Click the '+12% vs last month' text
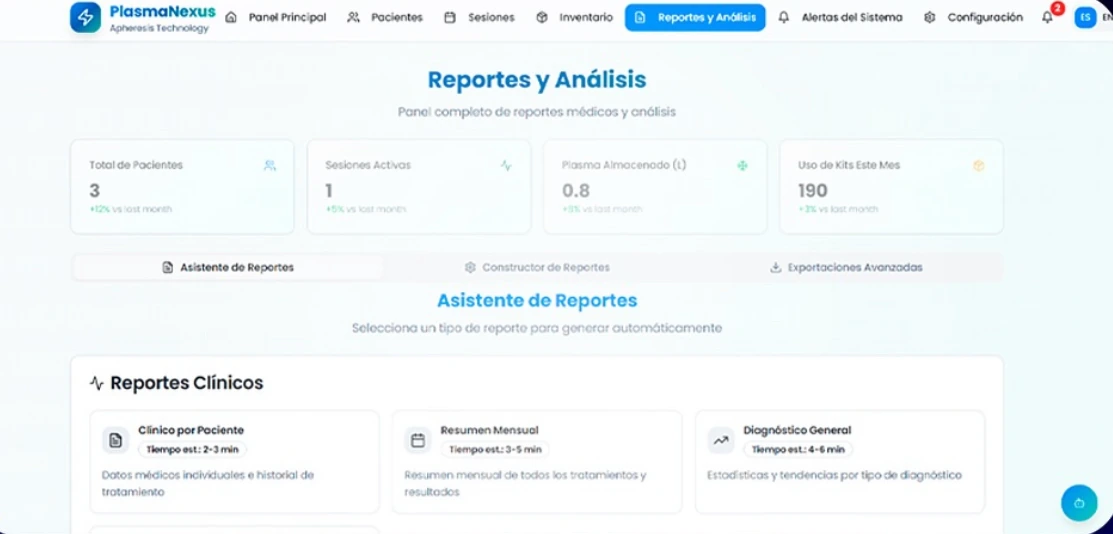The height and width of the screenshot is (534, 1113). [x=131, y=209]
